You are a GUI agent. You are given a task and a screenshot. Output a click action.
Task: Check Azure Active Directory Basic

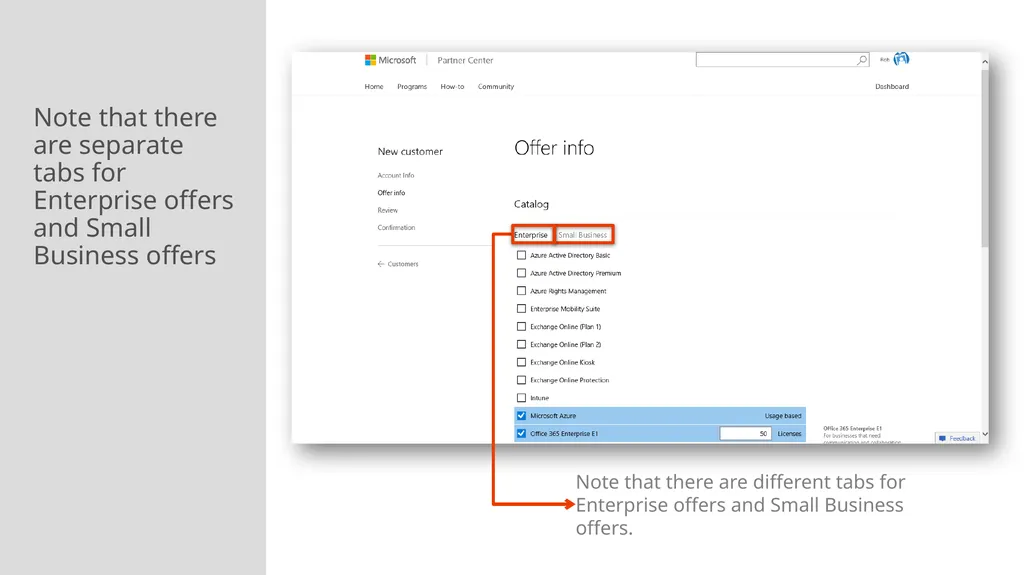tap(521, 255)
